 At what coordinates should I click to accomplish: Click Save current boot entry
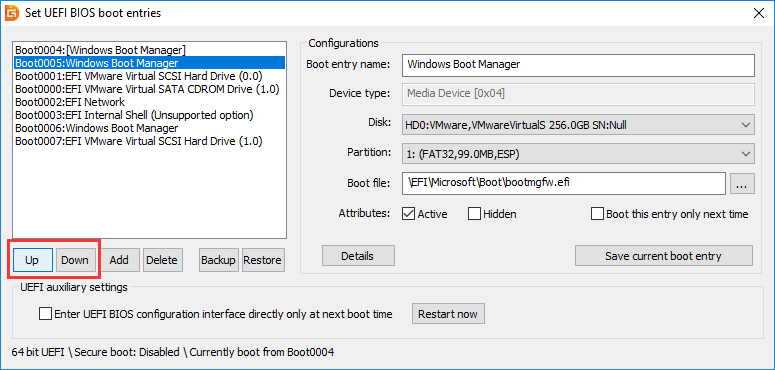[663, 256]
